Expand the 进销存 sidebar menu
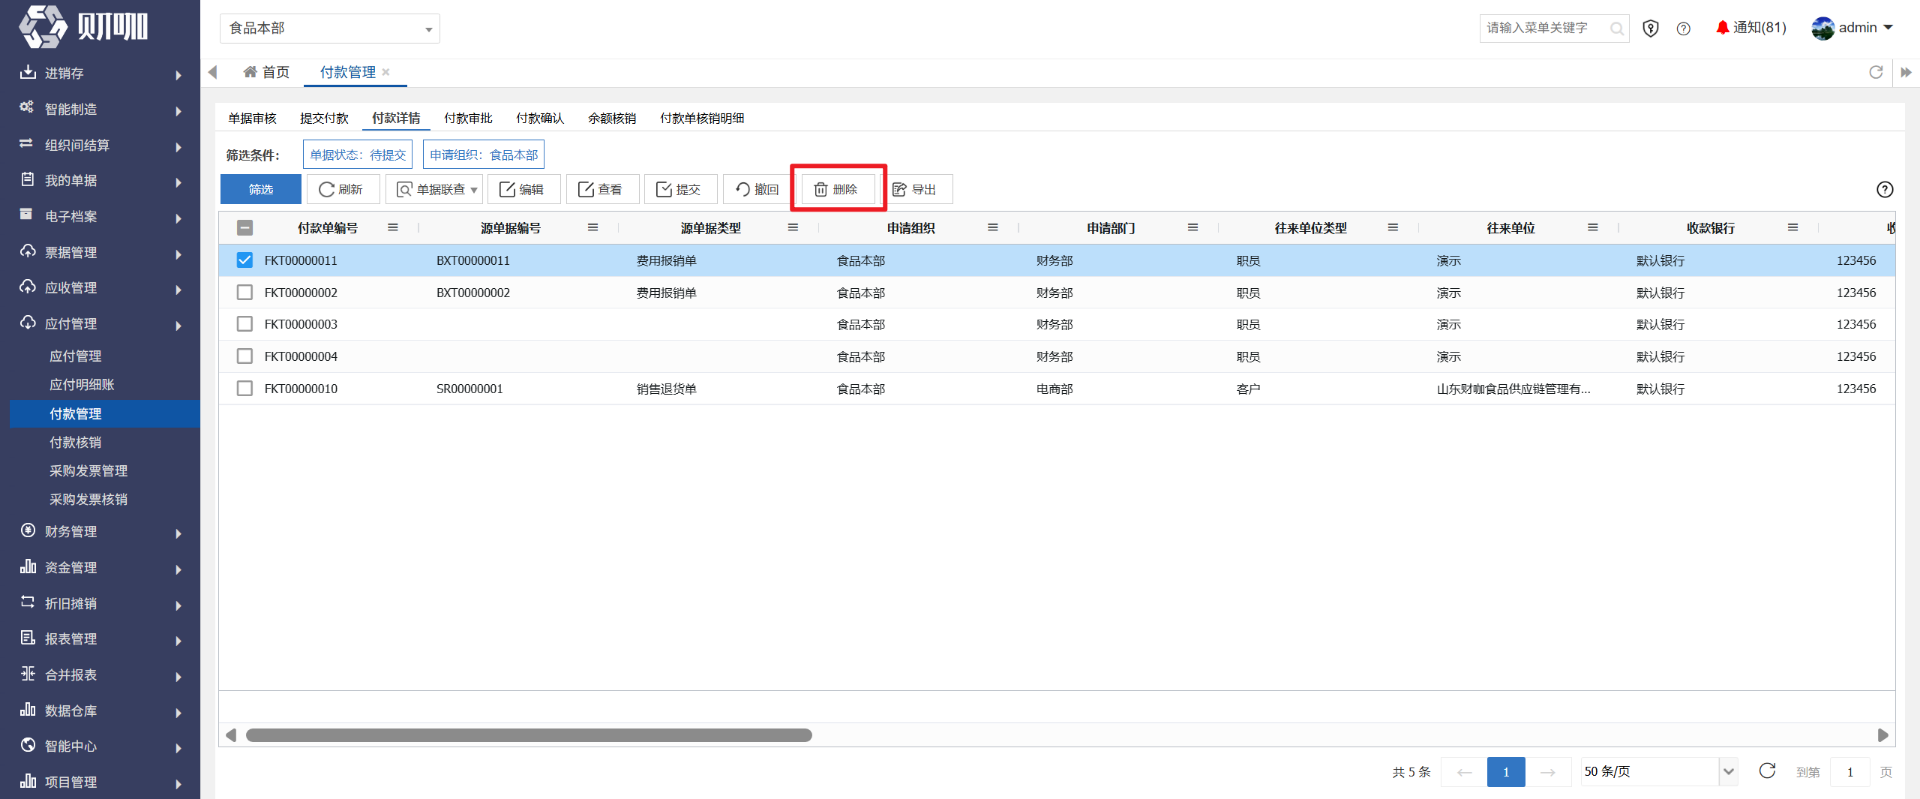1920x799 pixels. click(x=100, y=73)
